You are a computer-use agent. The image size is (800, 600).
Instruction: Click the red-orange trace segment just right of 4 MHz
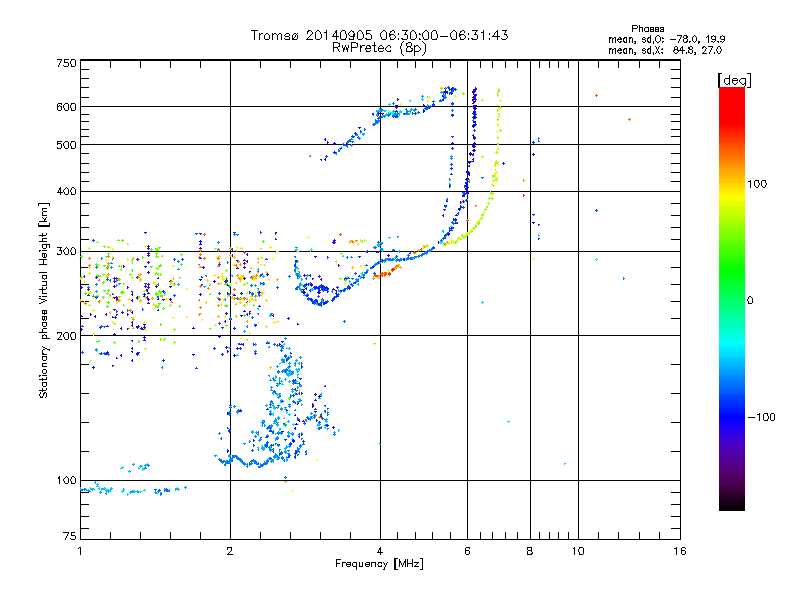coord(388,271)
